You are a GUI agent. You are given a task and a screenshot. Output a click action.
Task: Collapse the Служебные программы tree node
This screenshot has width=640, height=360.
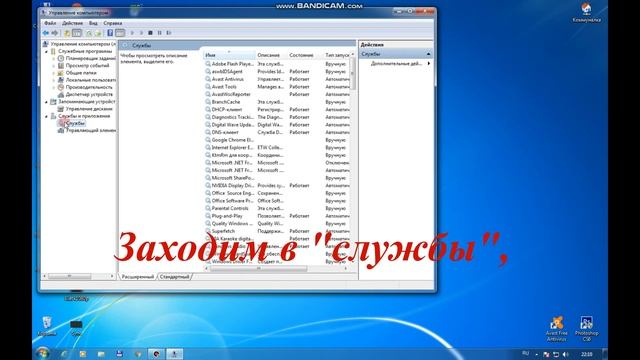46,51
